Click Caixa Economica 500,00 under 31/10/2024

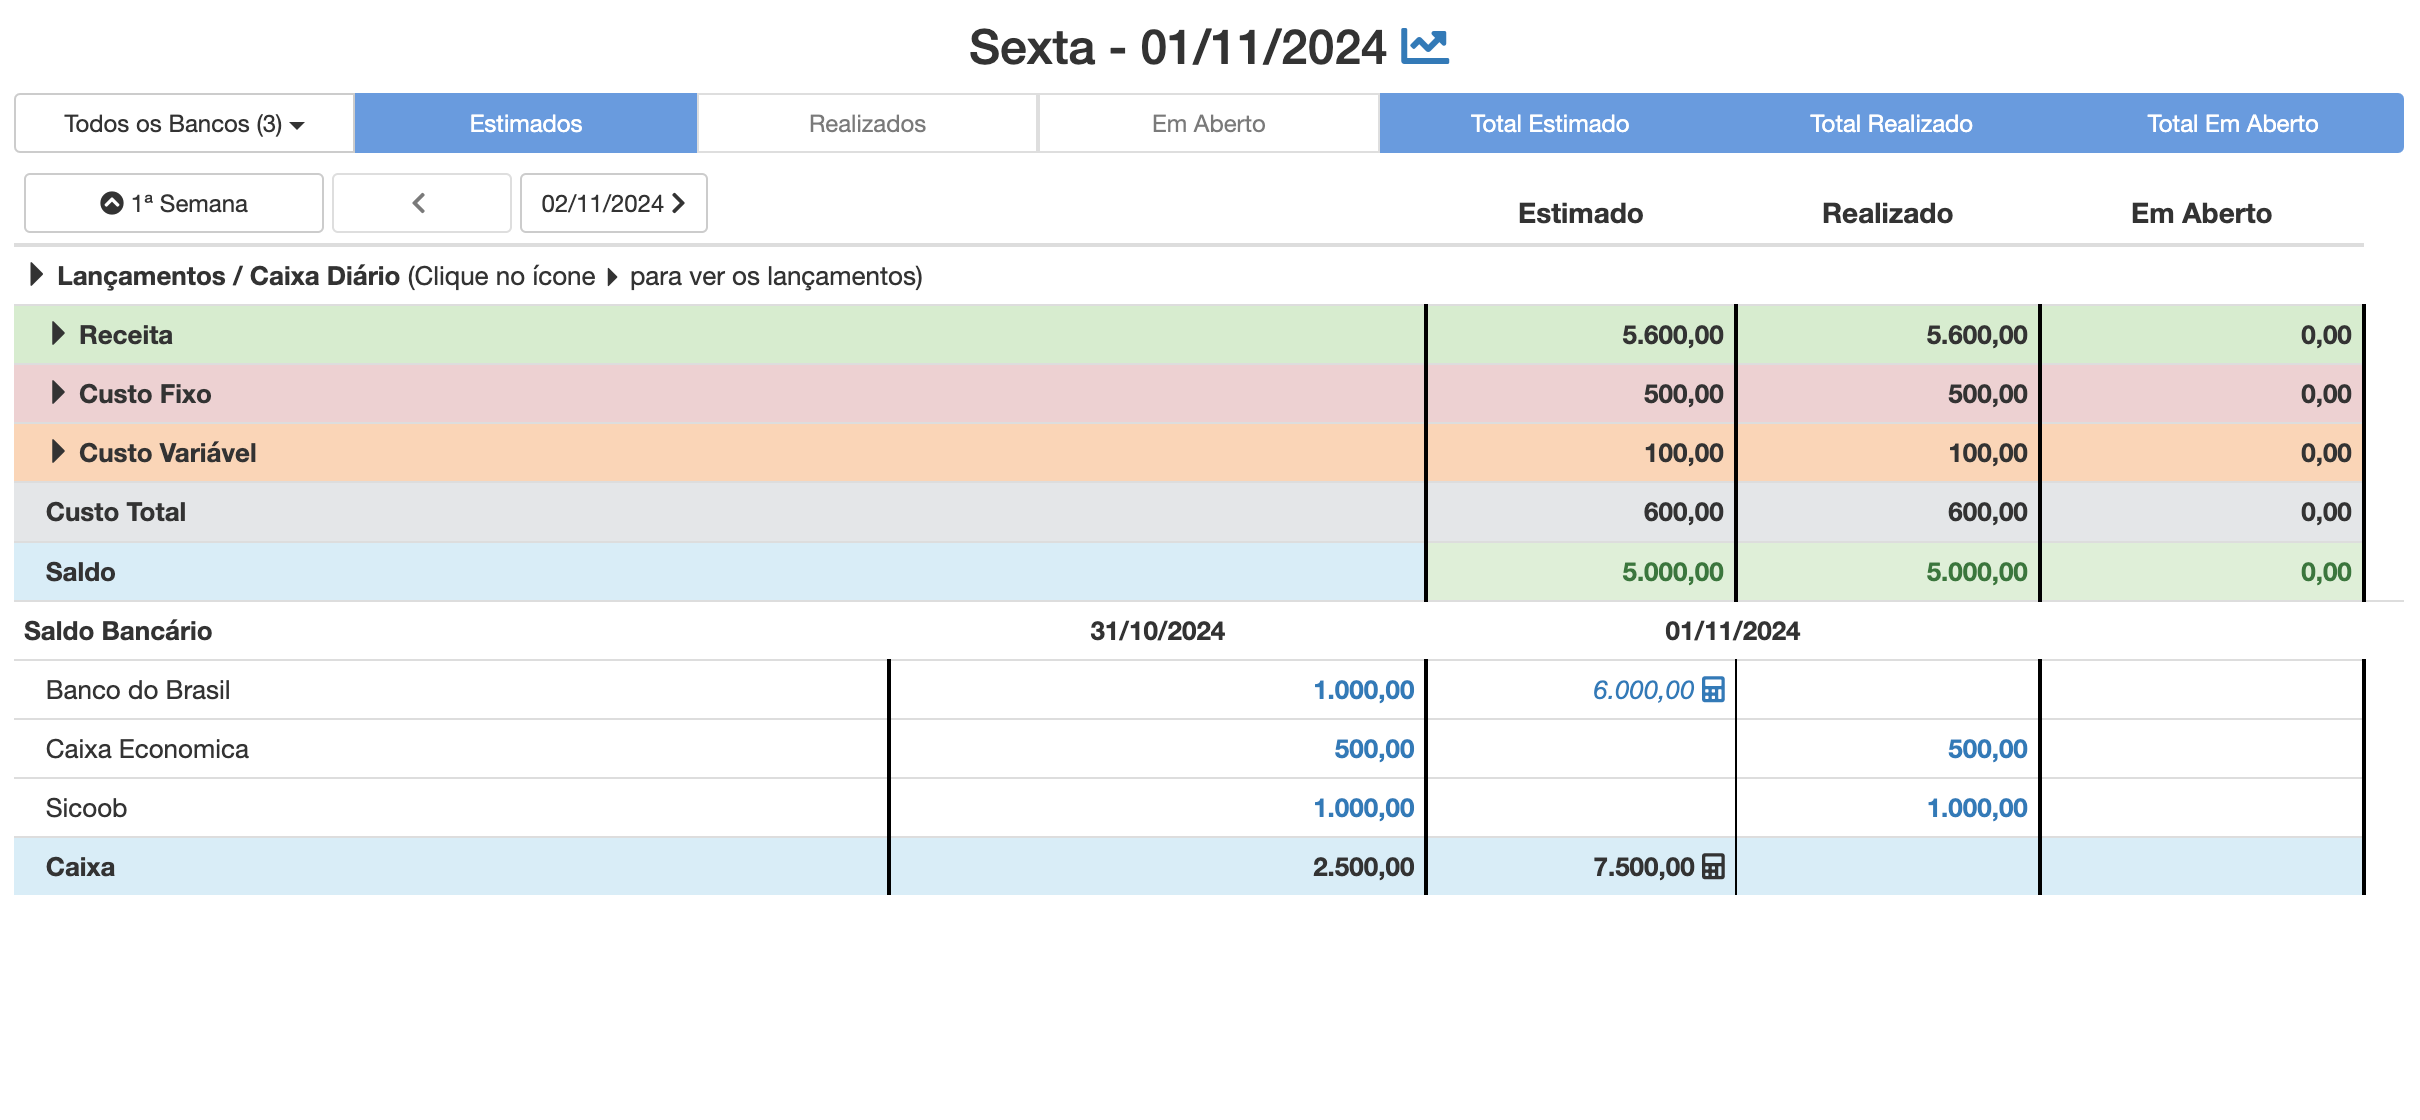[1374, 749]
